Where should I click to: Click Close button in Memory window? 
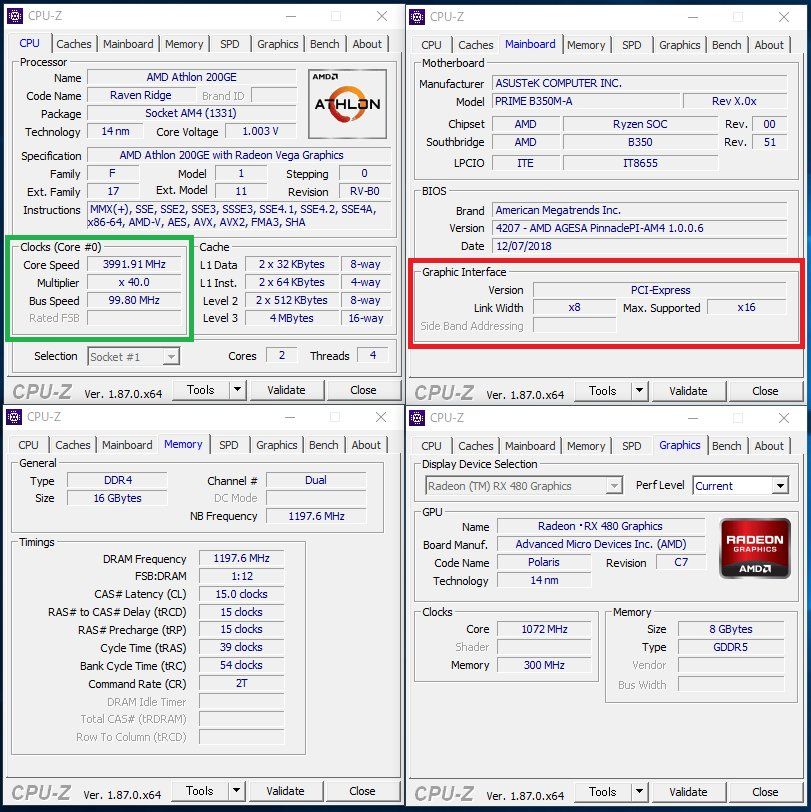tap(363, 791)
